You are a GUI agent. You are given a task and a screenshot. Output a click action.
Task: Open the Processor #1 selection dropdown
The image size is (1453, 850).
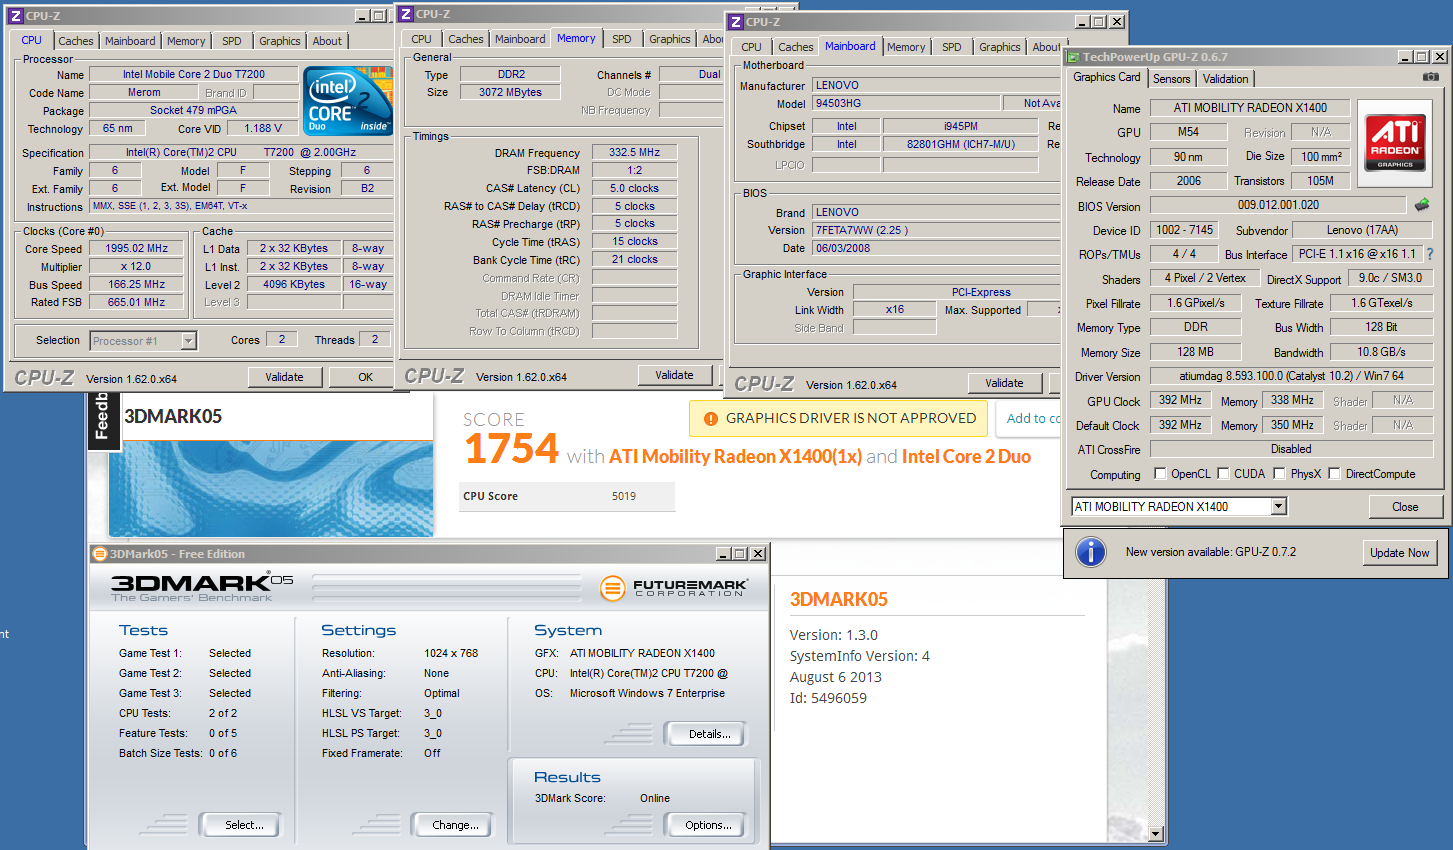click(188, 341)
